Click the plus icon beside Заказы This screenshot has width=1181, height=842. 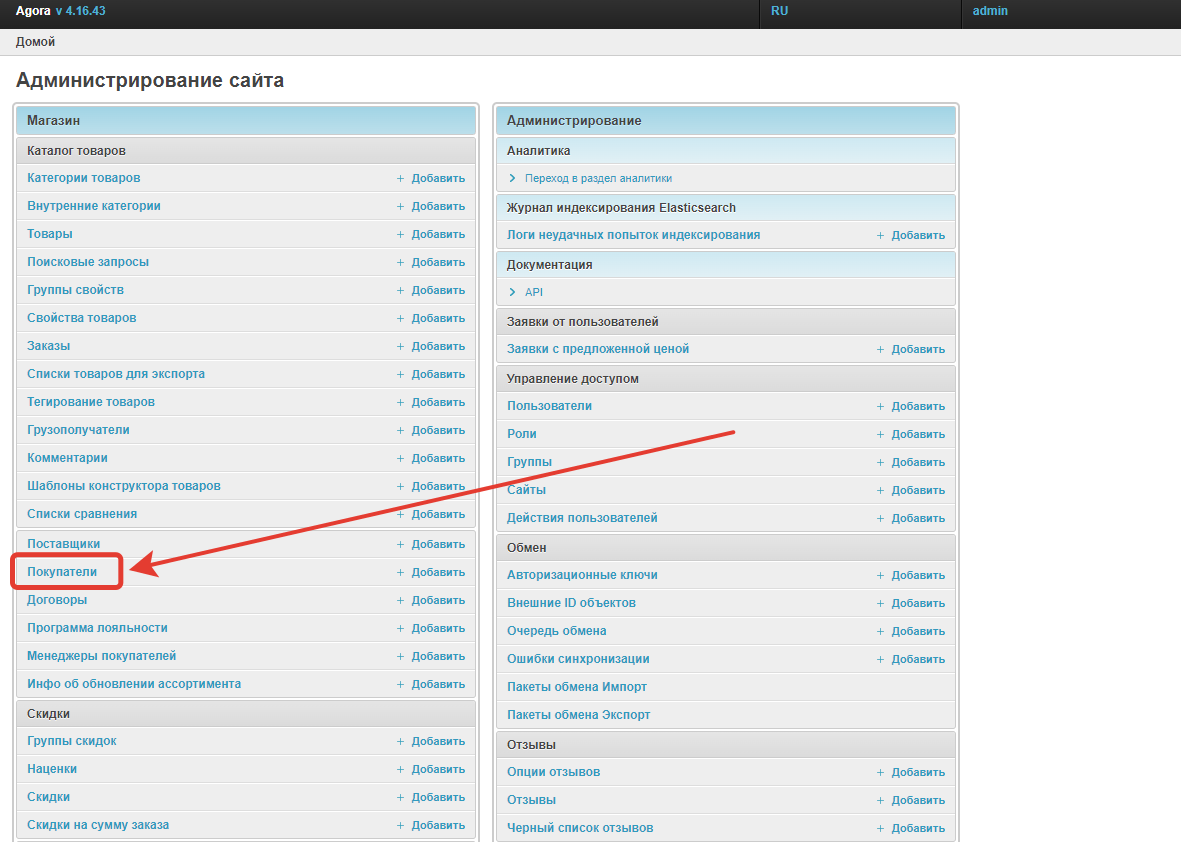400,346
